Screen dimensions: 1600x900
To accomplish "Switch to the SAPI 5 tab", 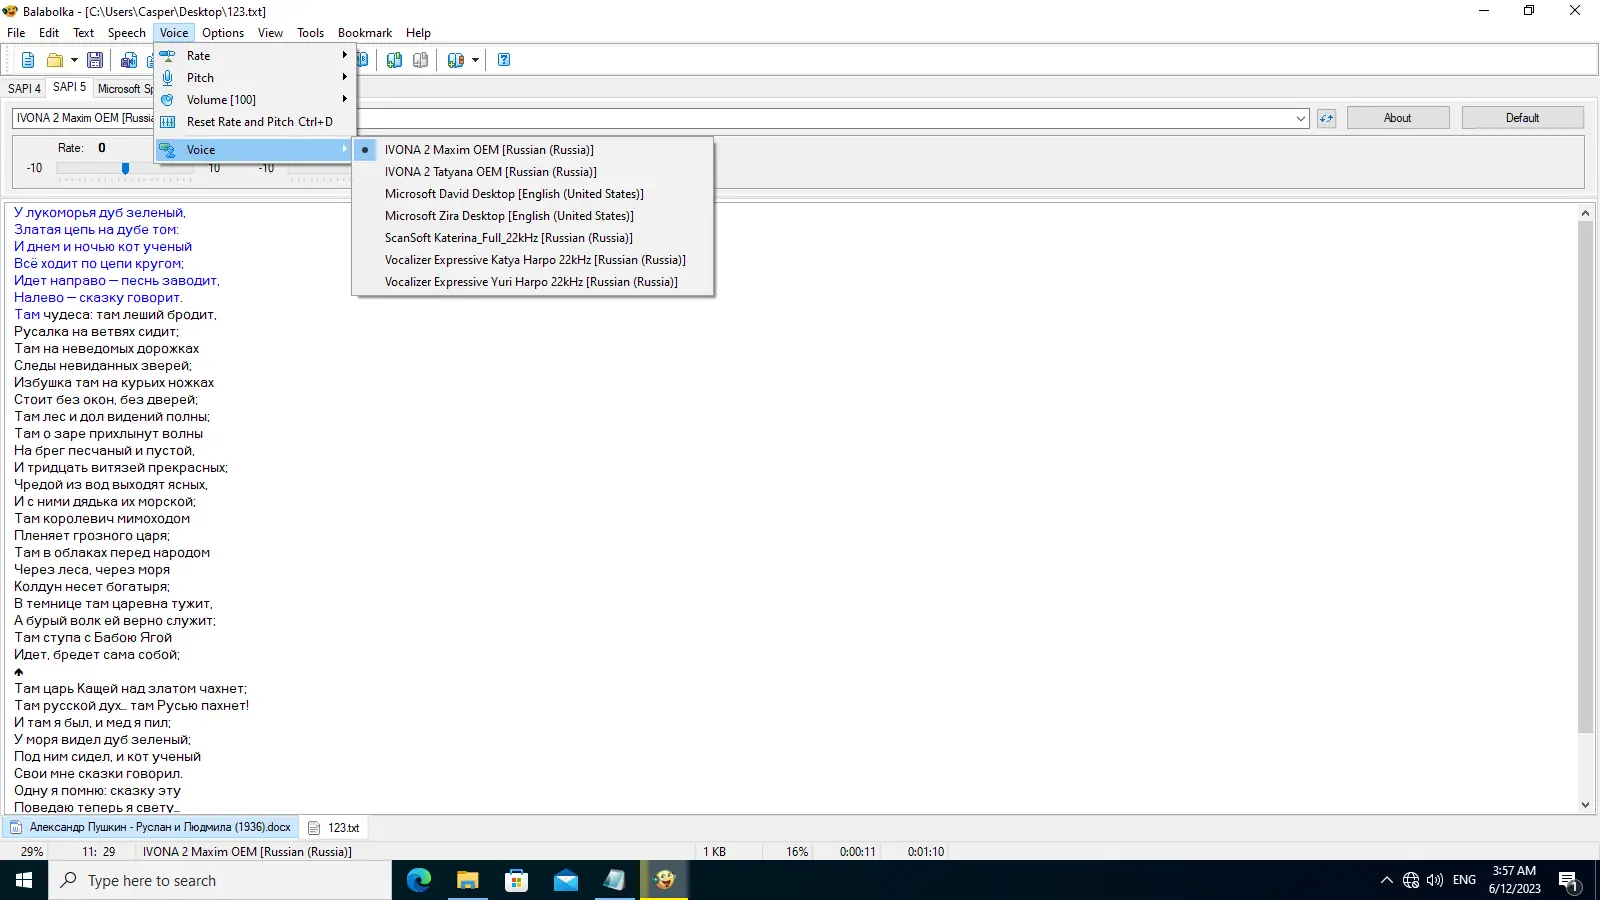I will point(69,87).
